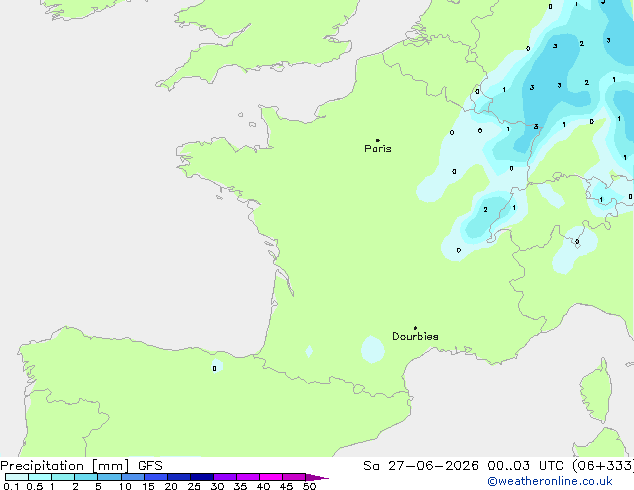Click the legend arrow tip beyond 50
Viewport: 634px width, 490px height.
317,477
